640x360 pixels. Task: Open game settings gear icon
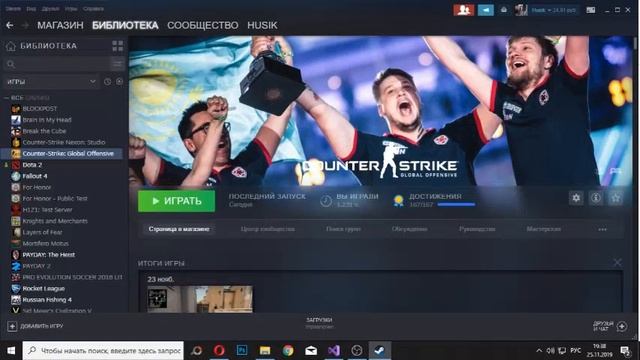coord(576,198)
